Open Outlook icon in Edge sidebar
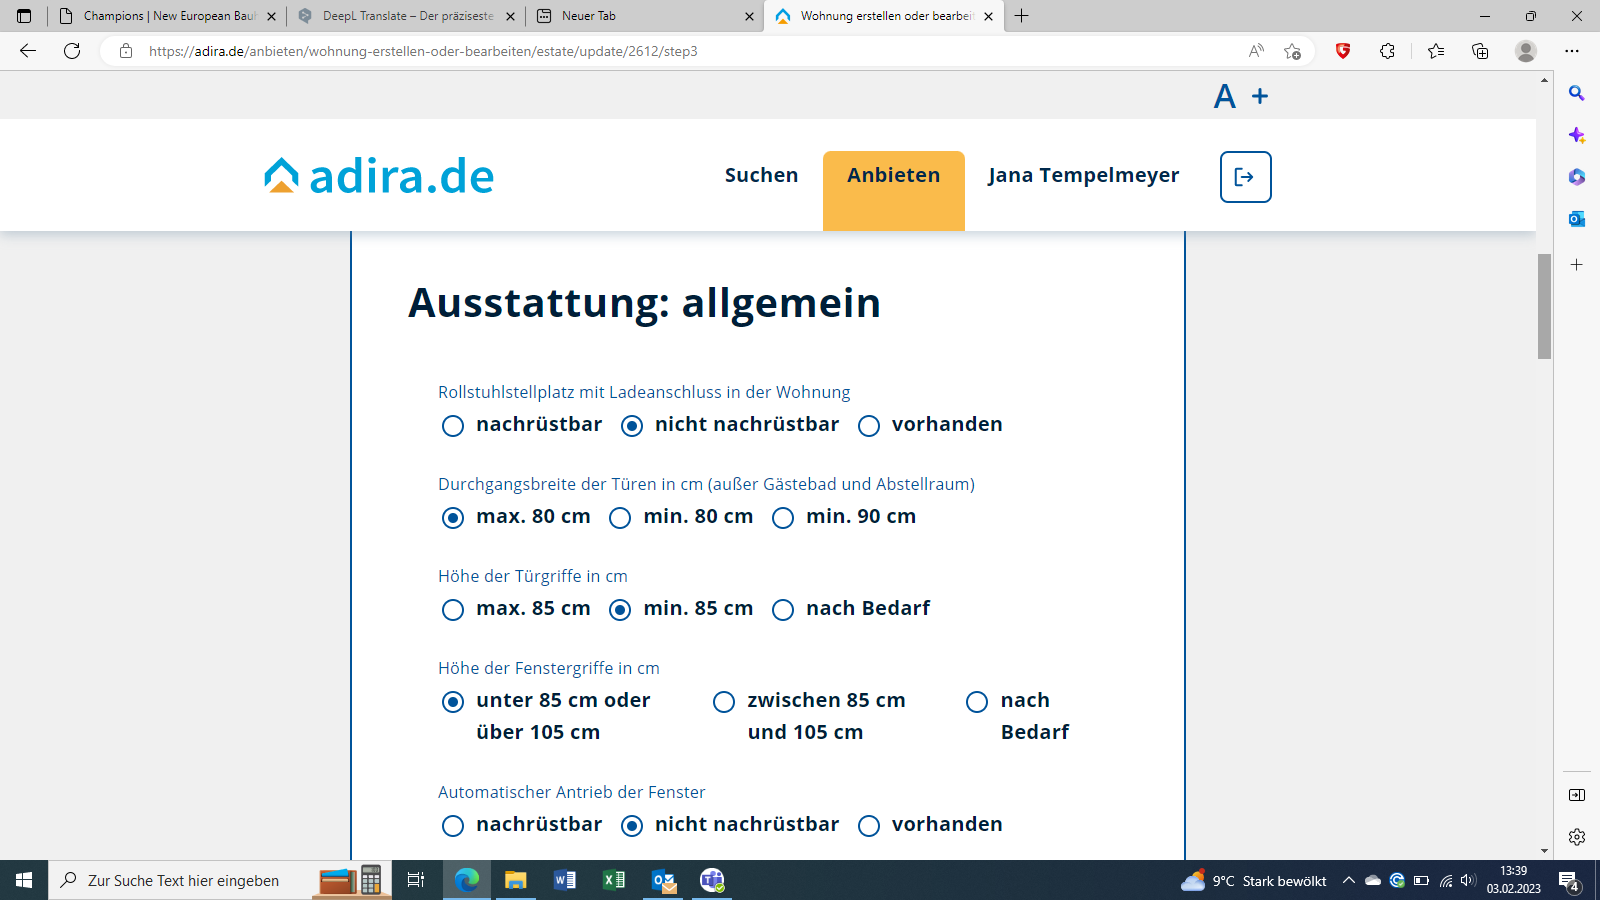The image size is (1600, 900). [x=1577, y=219]
